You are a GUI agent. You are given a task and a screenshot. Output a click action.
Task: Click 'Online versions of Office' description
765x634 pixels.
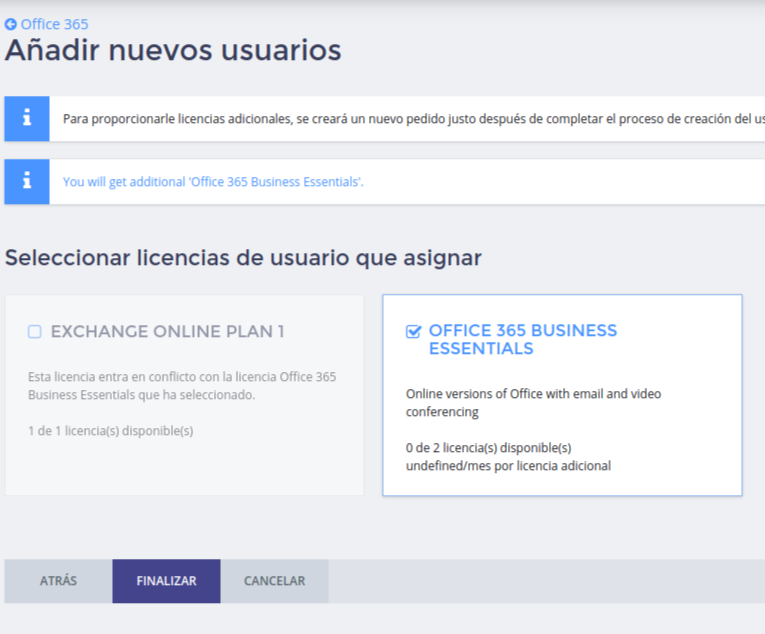click(x=533, y=403)
